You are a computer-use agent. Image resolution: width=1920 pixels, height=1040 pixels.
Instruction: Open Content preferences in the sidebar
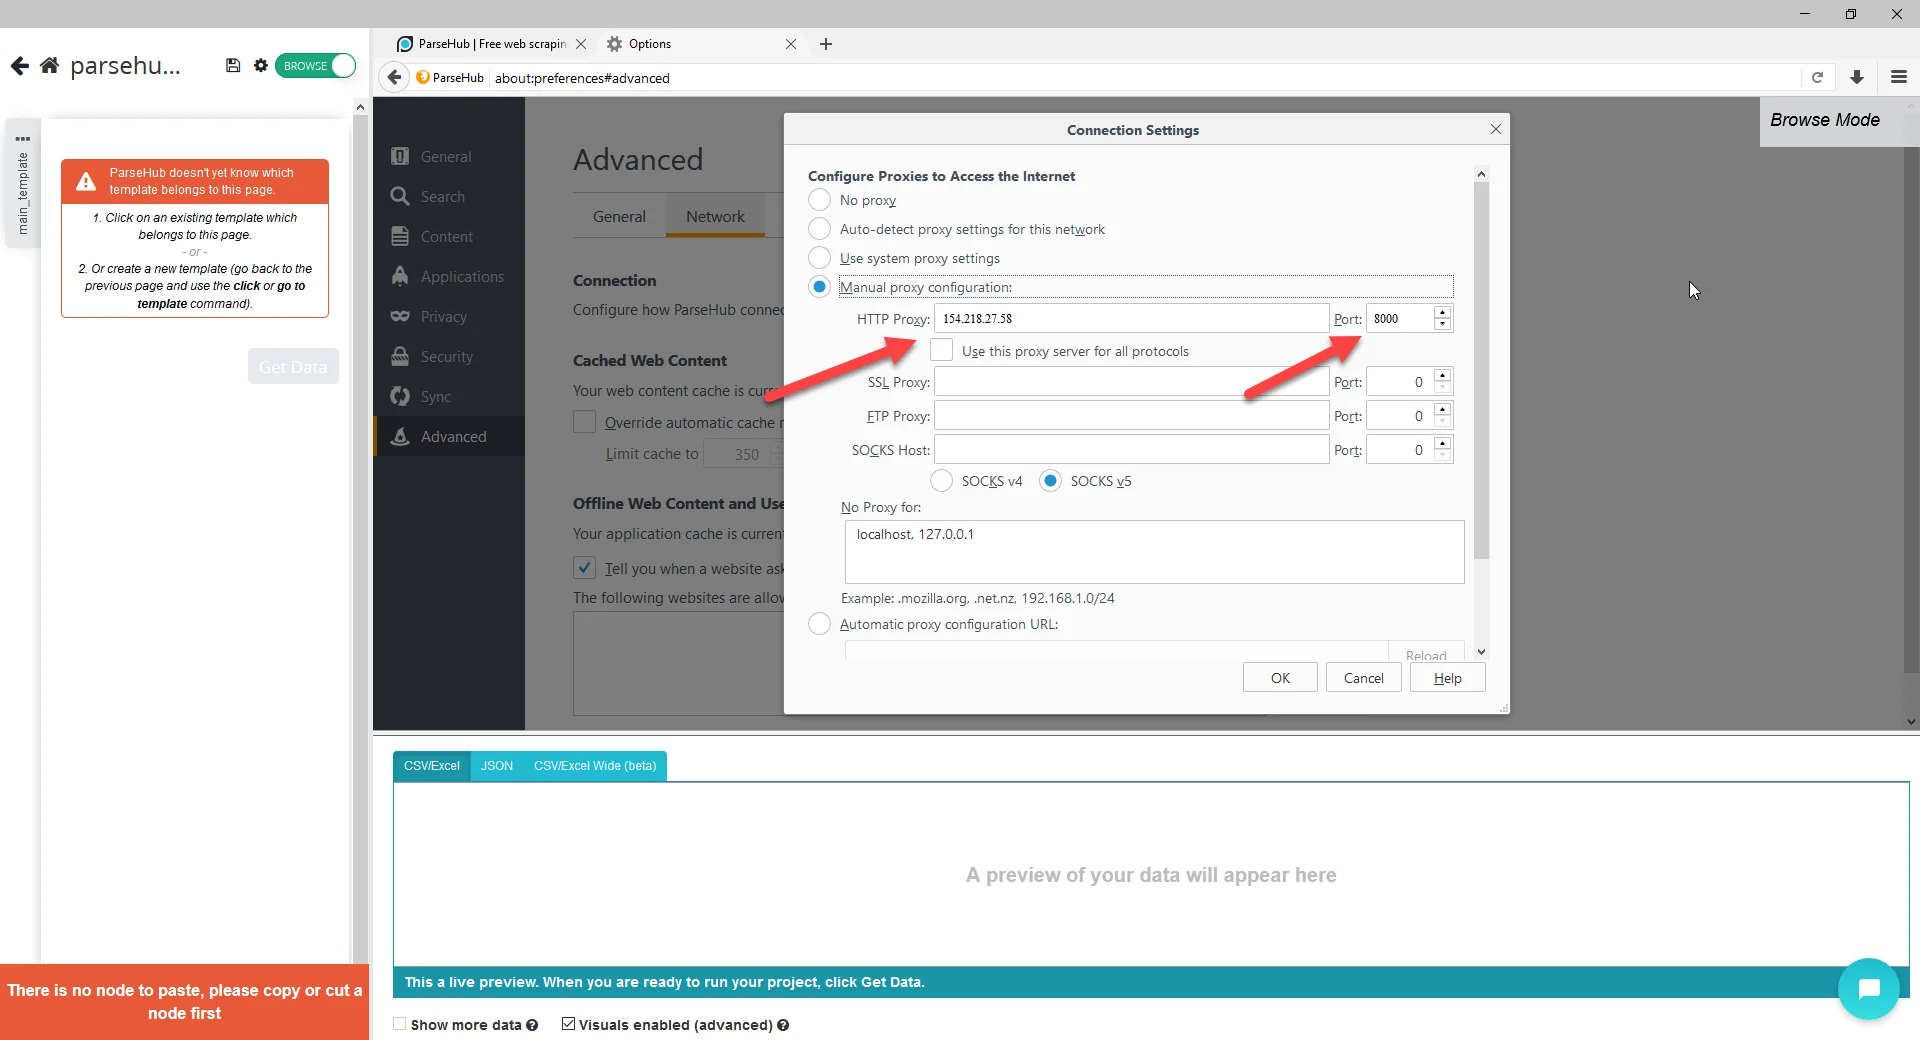point(449,237)
